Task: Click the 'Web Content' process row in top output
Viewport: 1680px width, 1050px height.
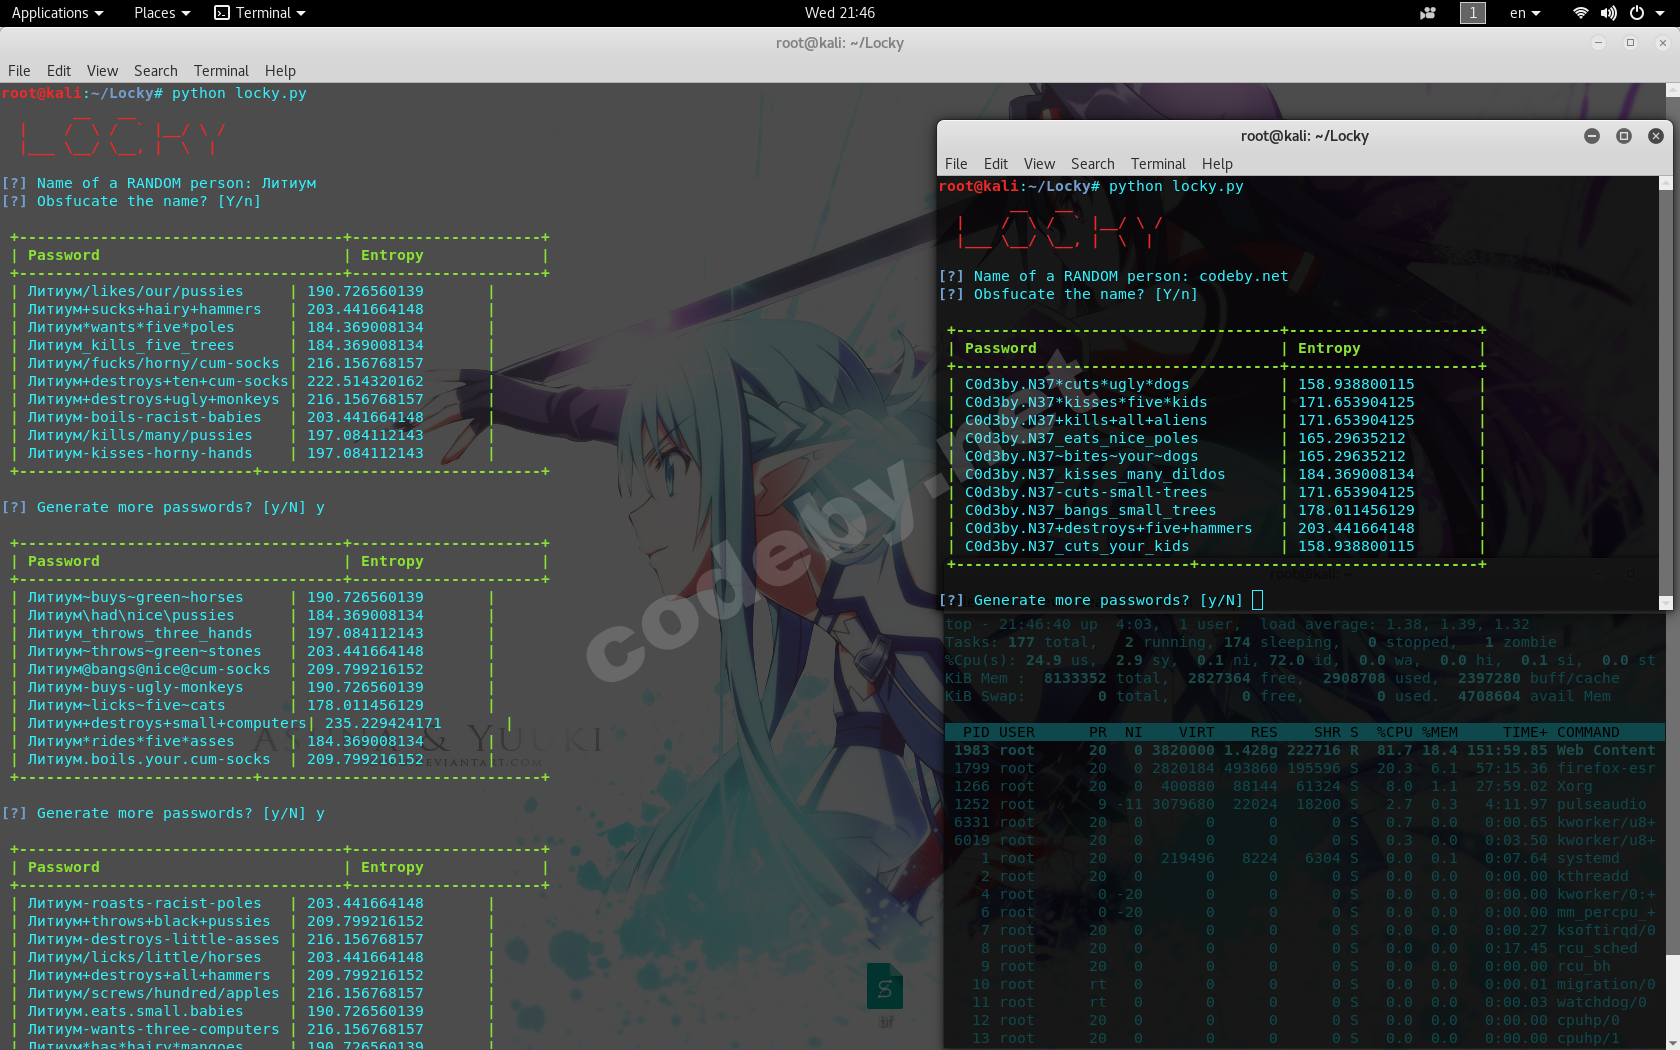Action: pos(1304,750)
